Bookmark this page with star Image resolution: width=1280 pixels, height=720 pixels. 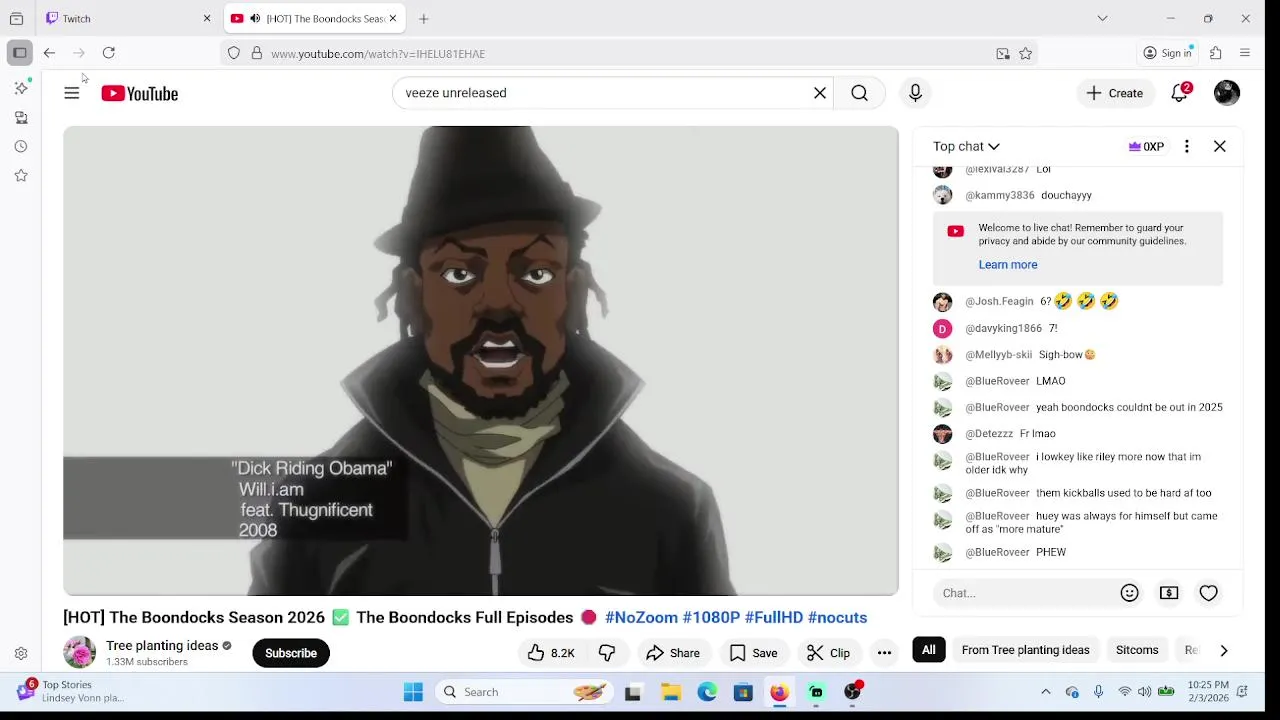click(1025, 54)
